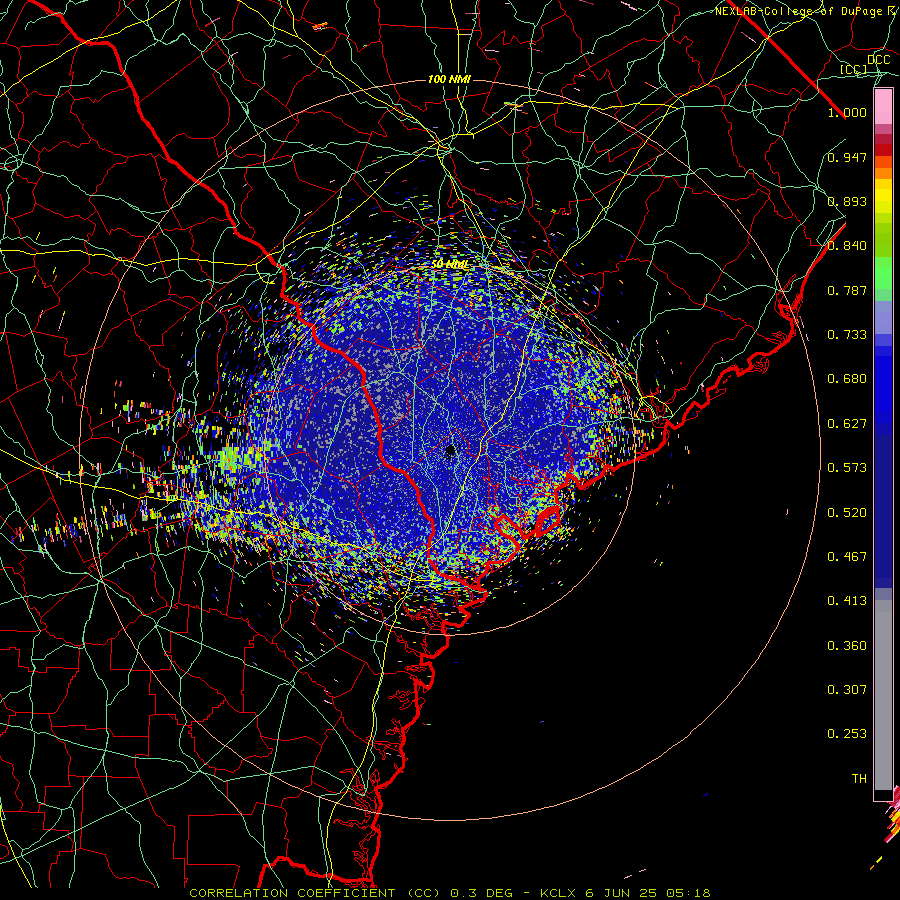Click the 0.520 legend value
The width and height of the screenshot is (900, 900).
(847, 513)
